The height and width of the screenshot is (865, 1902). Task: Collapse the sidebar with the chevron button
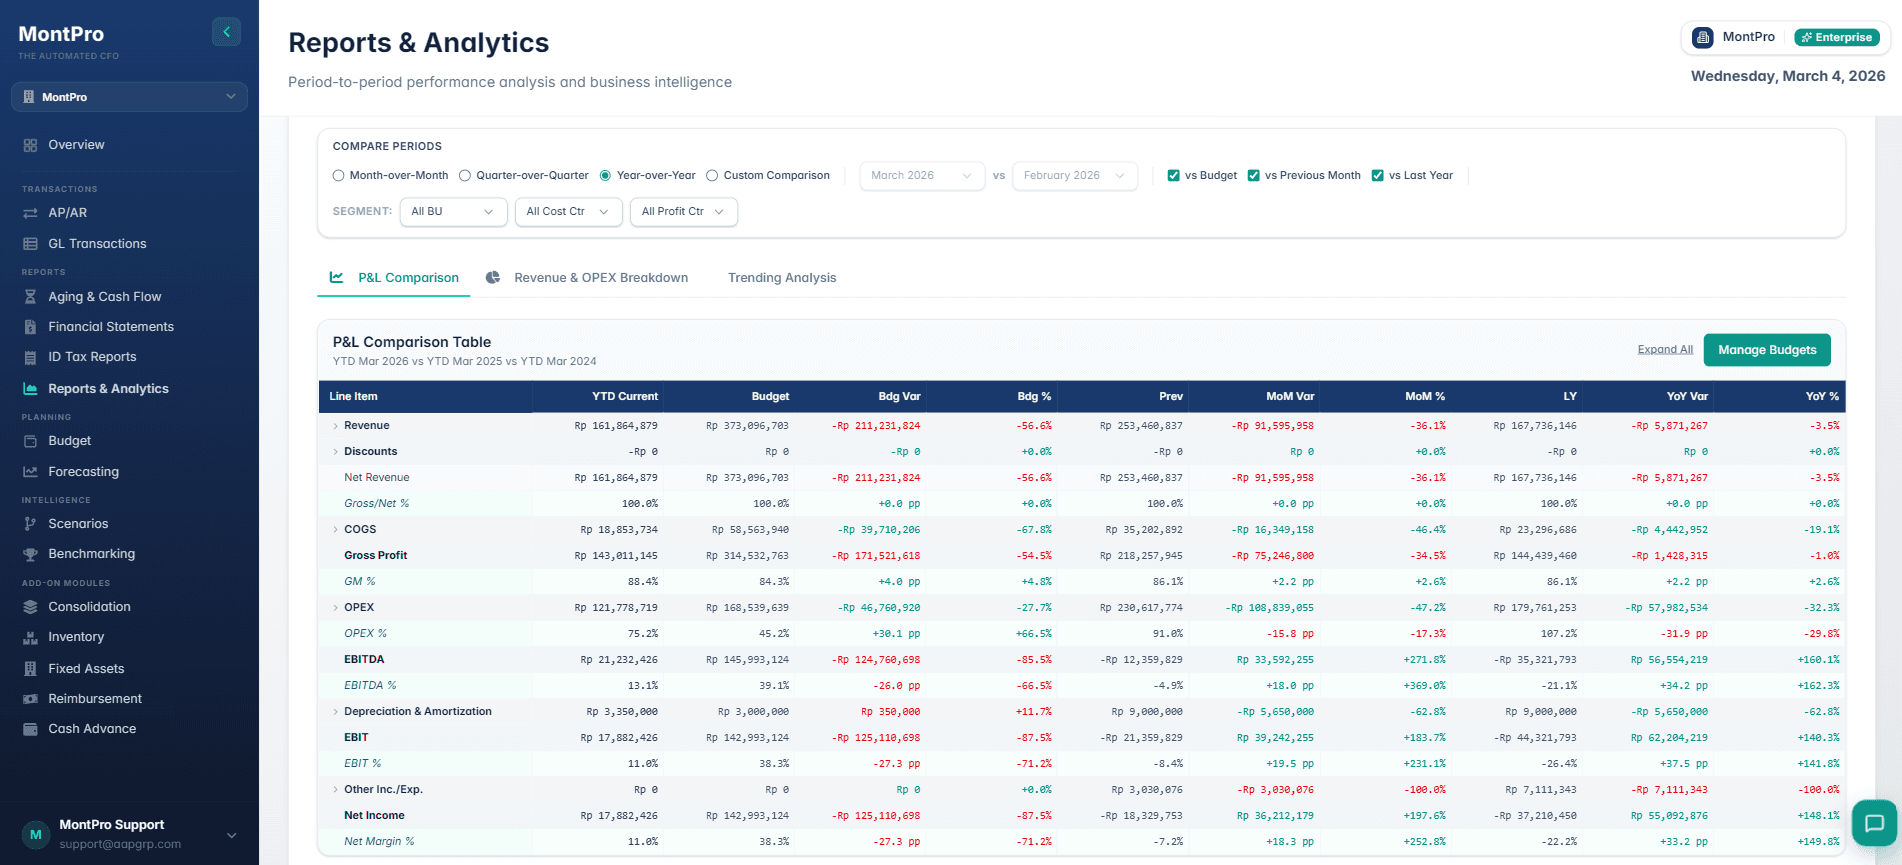226,32
